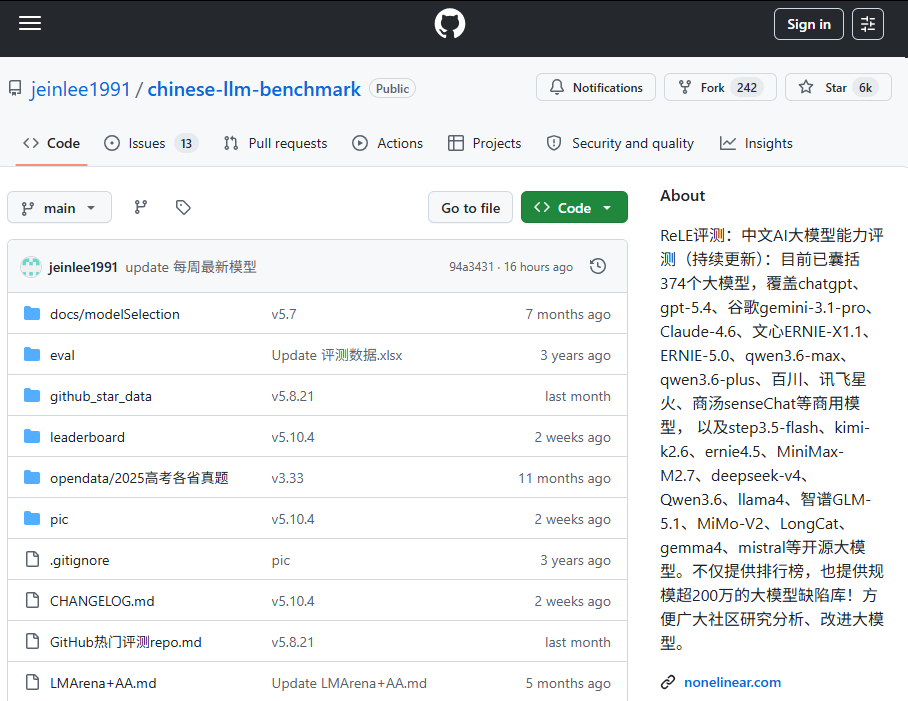Open the Projects tab
This screenshot has height=701, width=908.
[485, 144]
